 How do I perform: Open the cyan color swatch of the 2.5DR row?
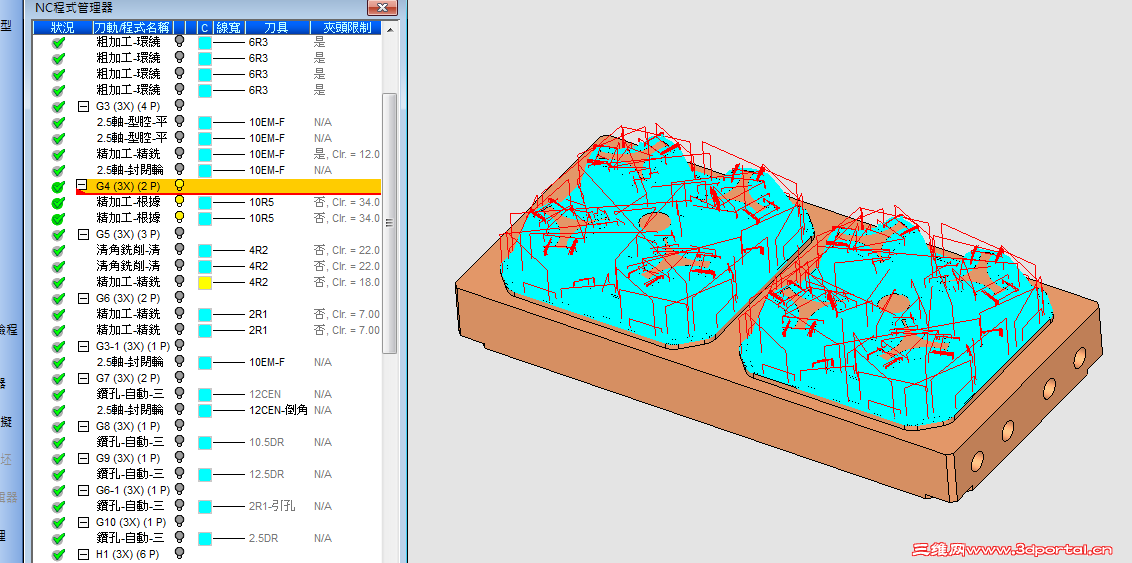tap(204, 538)
